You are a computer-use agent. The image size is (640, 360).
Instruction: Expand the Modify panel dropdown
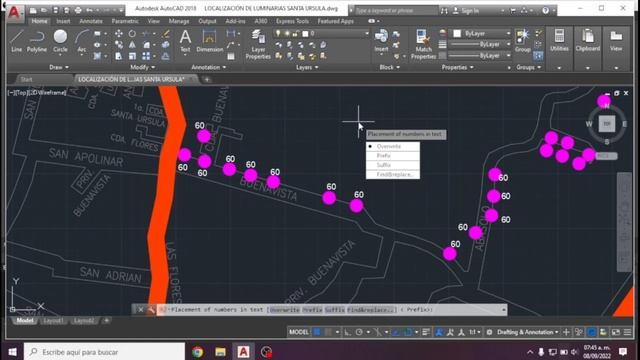[142, 67]
